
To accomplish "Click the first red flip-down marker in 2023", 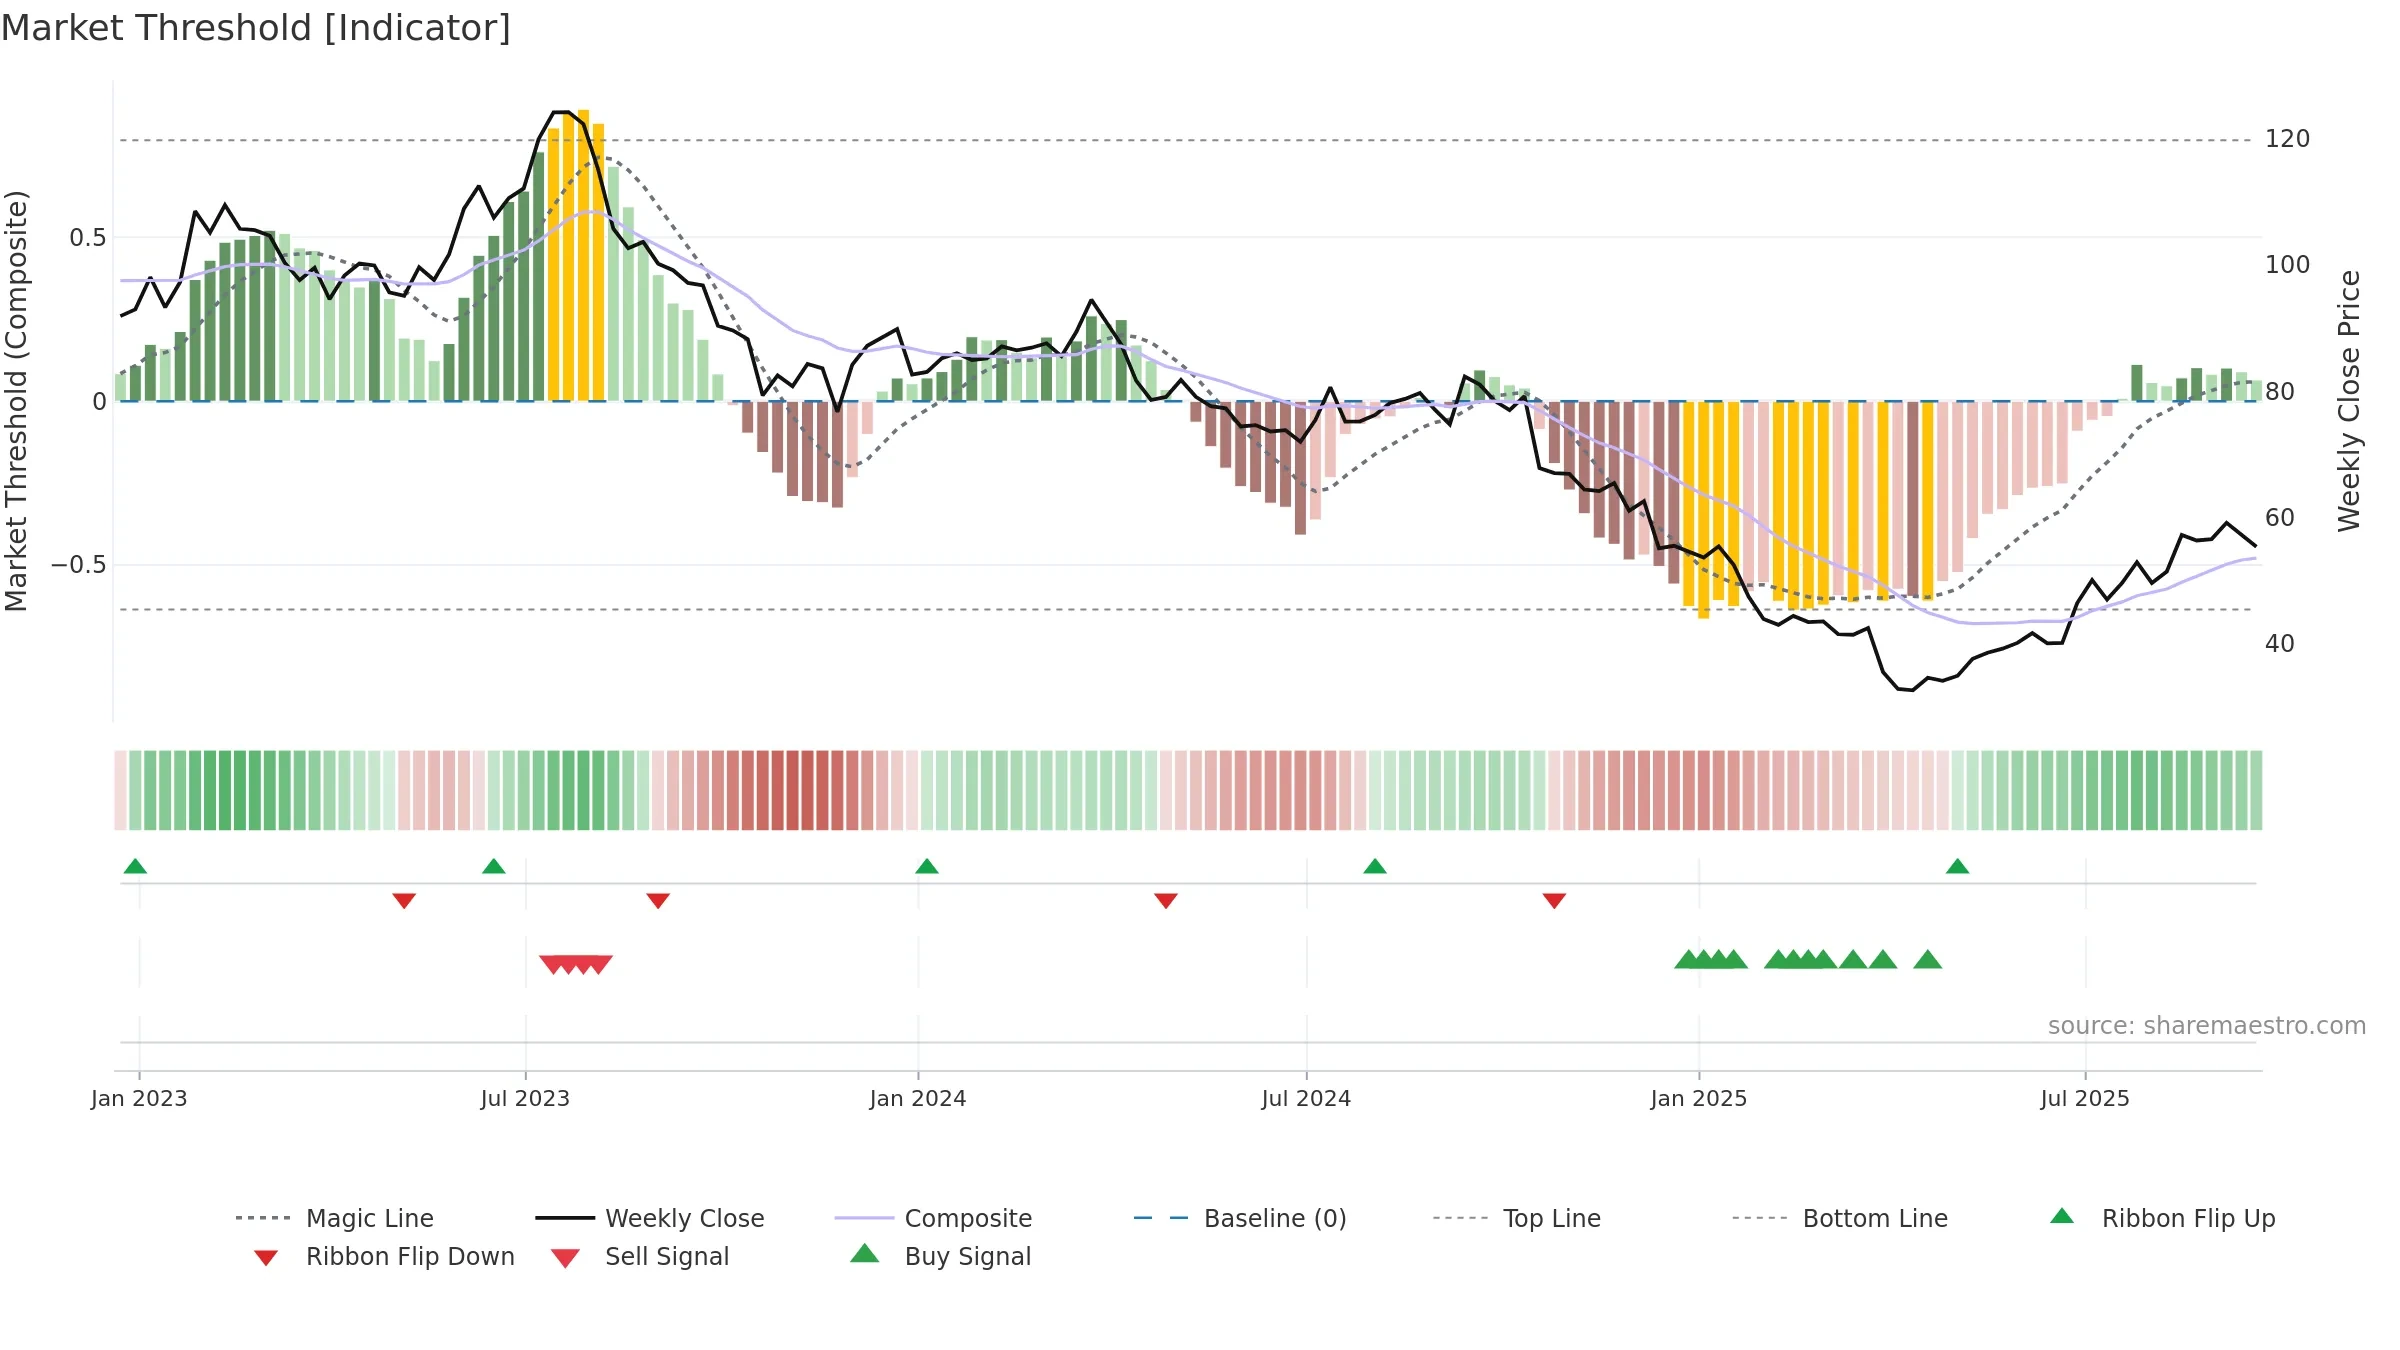I will pyautogui.click(x=404, y=901).
